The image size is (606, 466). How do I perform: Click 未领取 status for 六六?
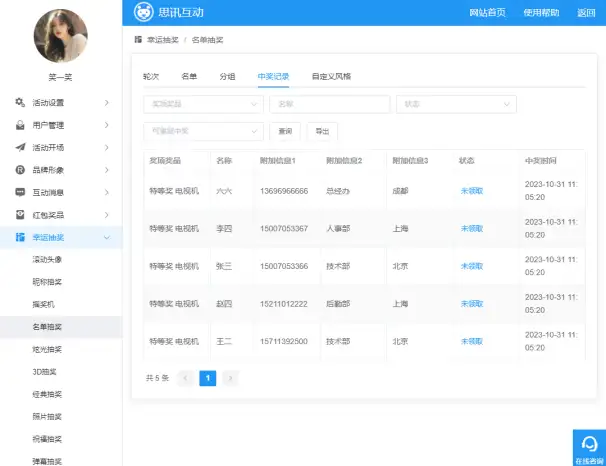(x=472, y=190)
